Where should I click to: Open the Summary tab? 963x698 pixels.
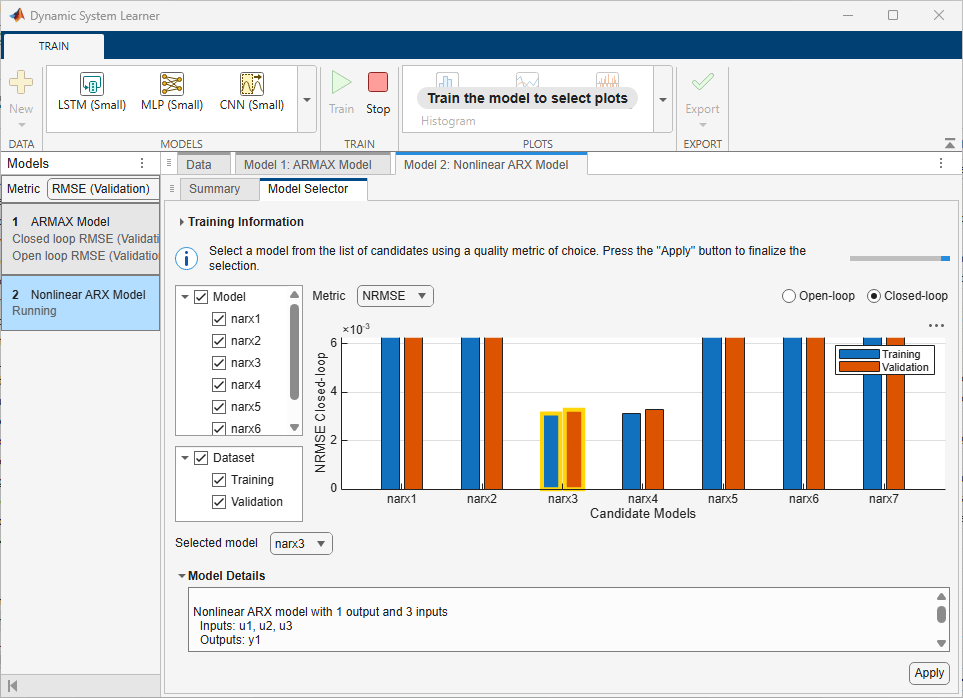219,189
